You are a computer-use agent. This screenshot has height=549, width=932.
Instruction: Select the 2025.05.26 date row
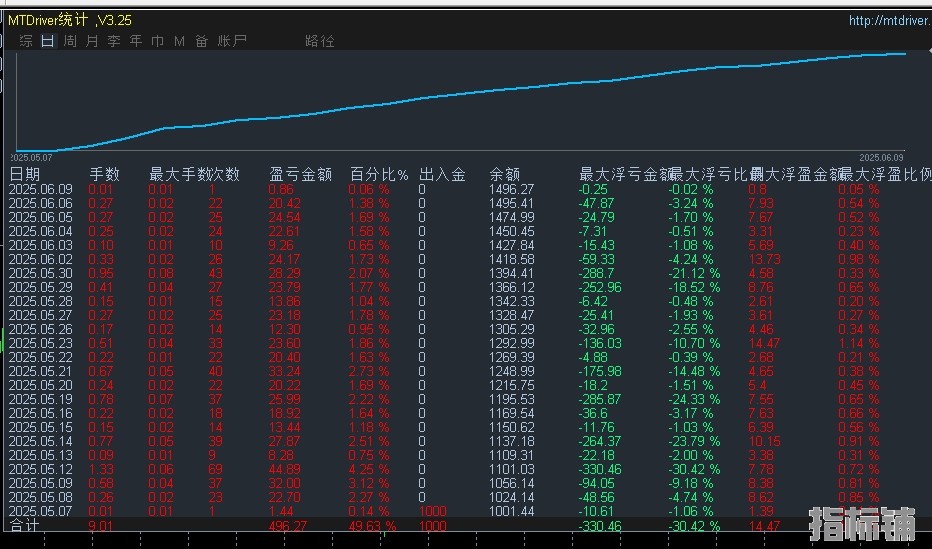pyautogui.click(x=40, y=329)
